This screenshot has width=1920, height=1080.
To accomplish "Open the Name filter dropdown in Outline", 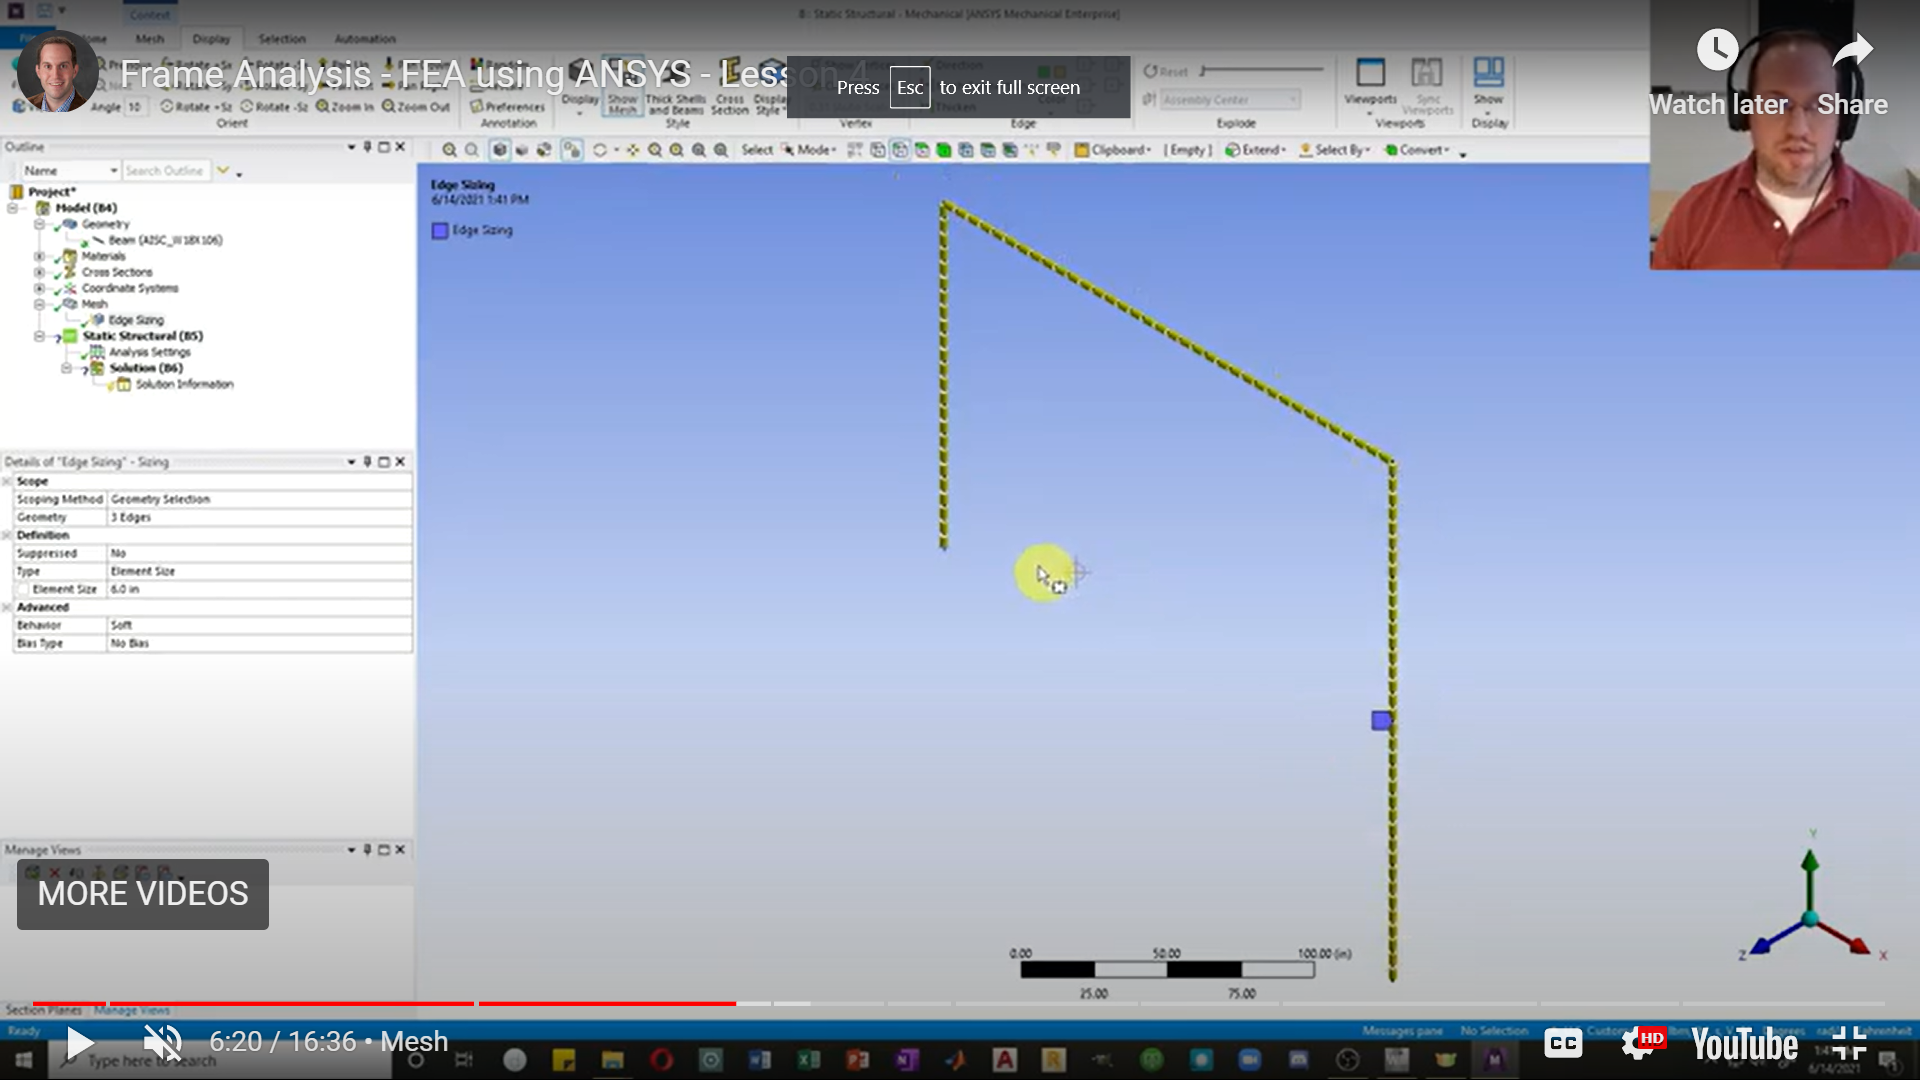I will pos(114,171).
